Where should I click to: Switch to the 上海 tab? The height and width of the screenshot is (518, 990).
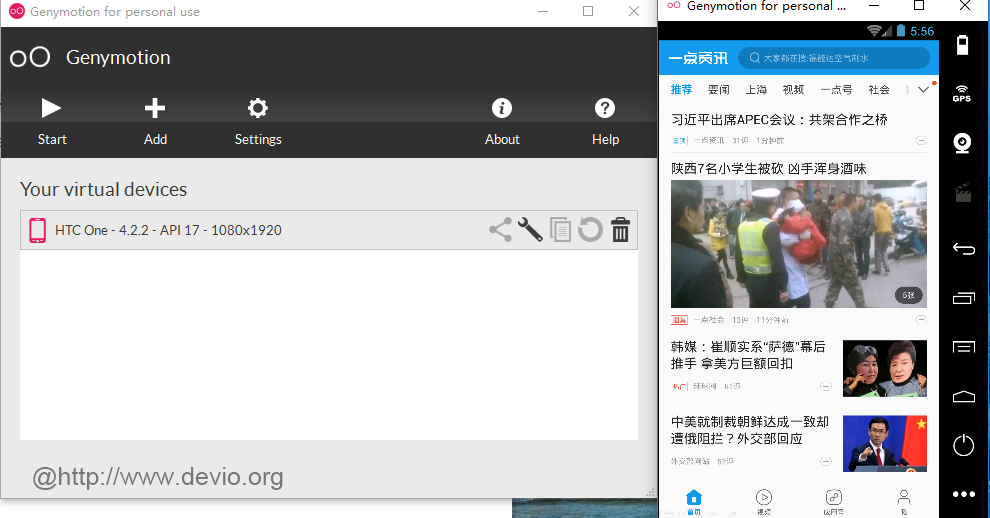coord(756,90)
